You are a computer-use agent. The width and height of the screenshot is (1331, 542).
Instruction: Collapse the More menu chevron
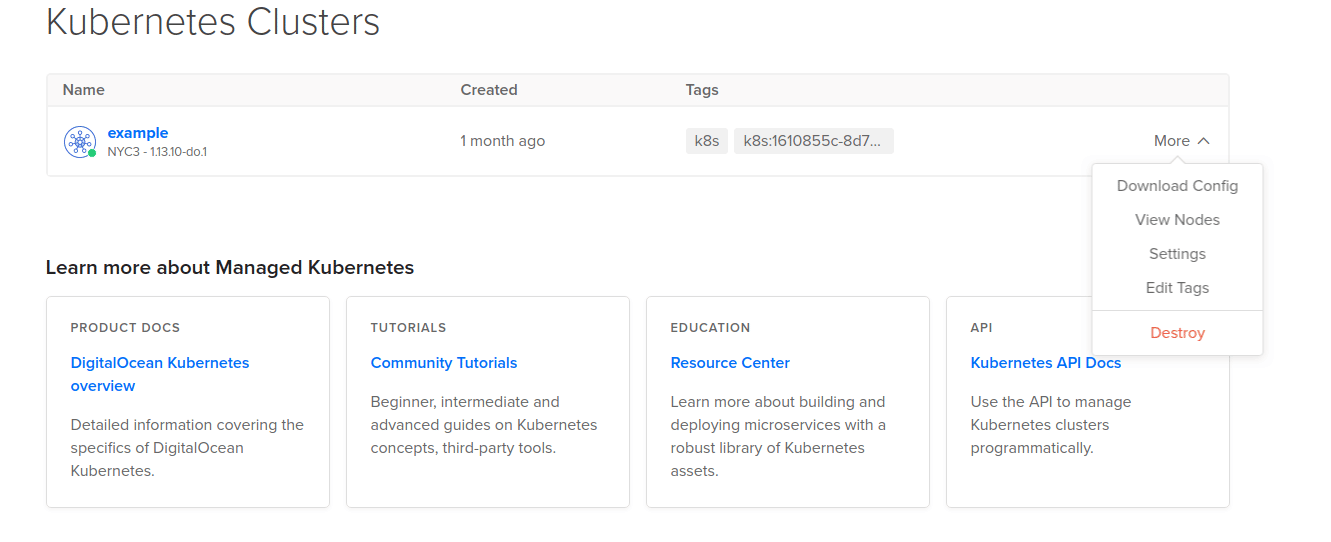coord(1203,141)
